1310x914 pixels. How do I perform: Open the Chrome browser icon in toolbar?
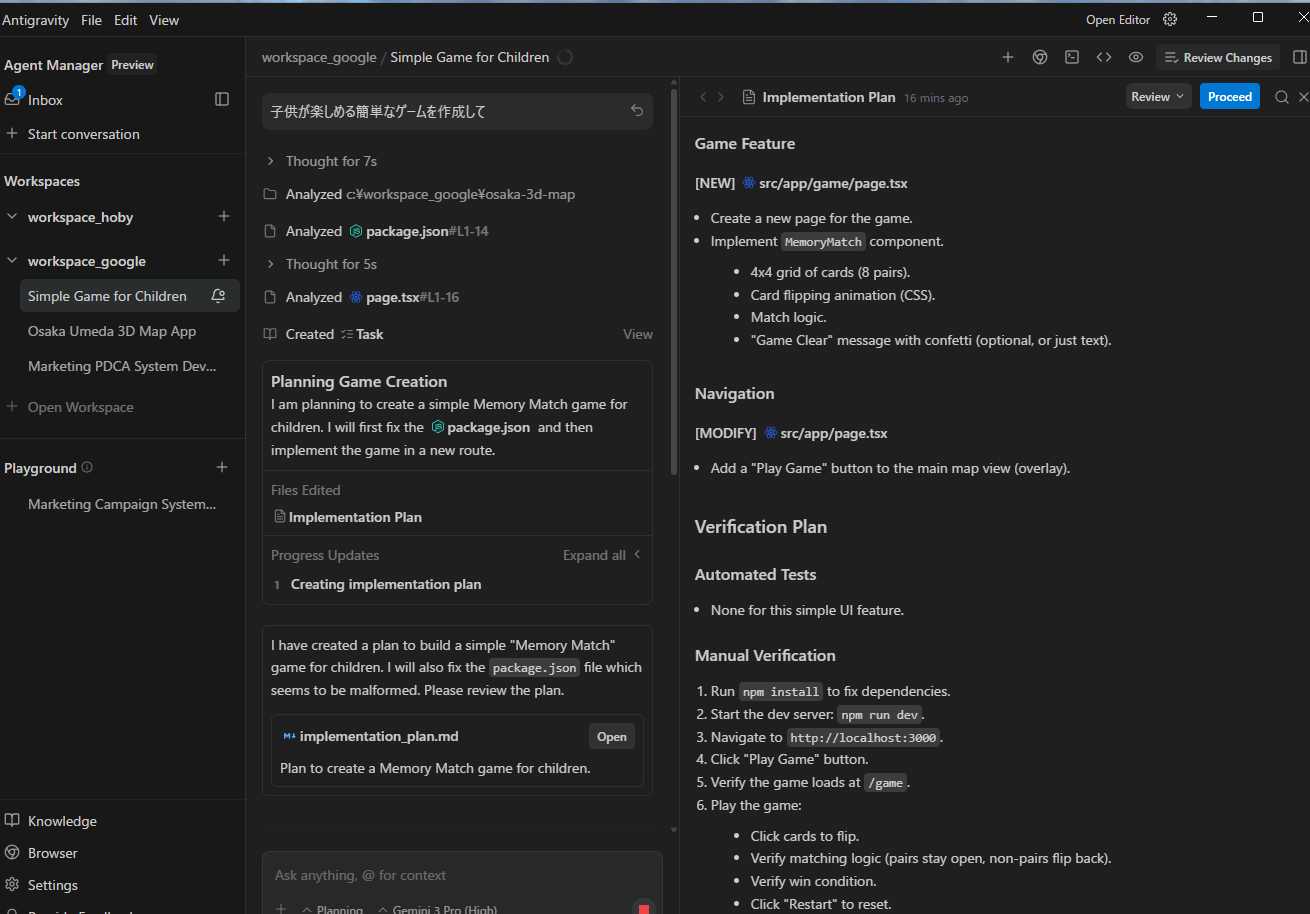[1040, 58]
